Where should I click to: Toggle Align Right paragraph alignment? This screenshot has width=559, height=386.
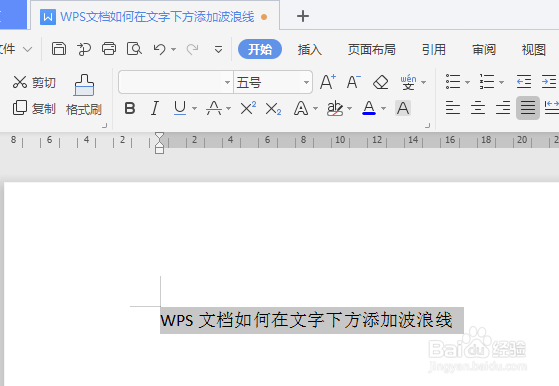[x=503, y=108]
